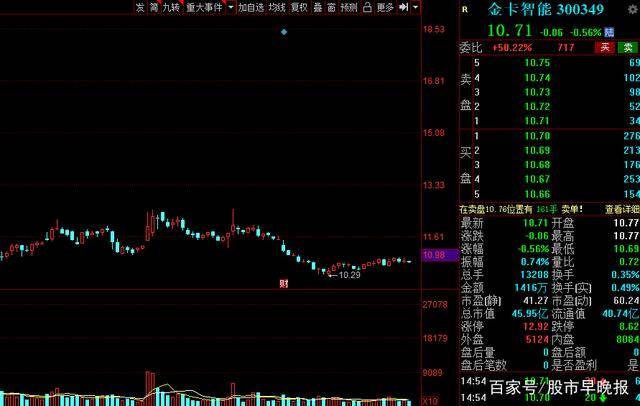Open the 叠 overlay tool in toolbar

[318, 7]
